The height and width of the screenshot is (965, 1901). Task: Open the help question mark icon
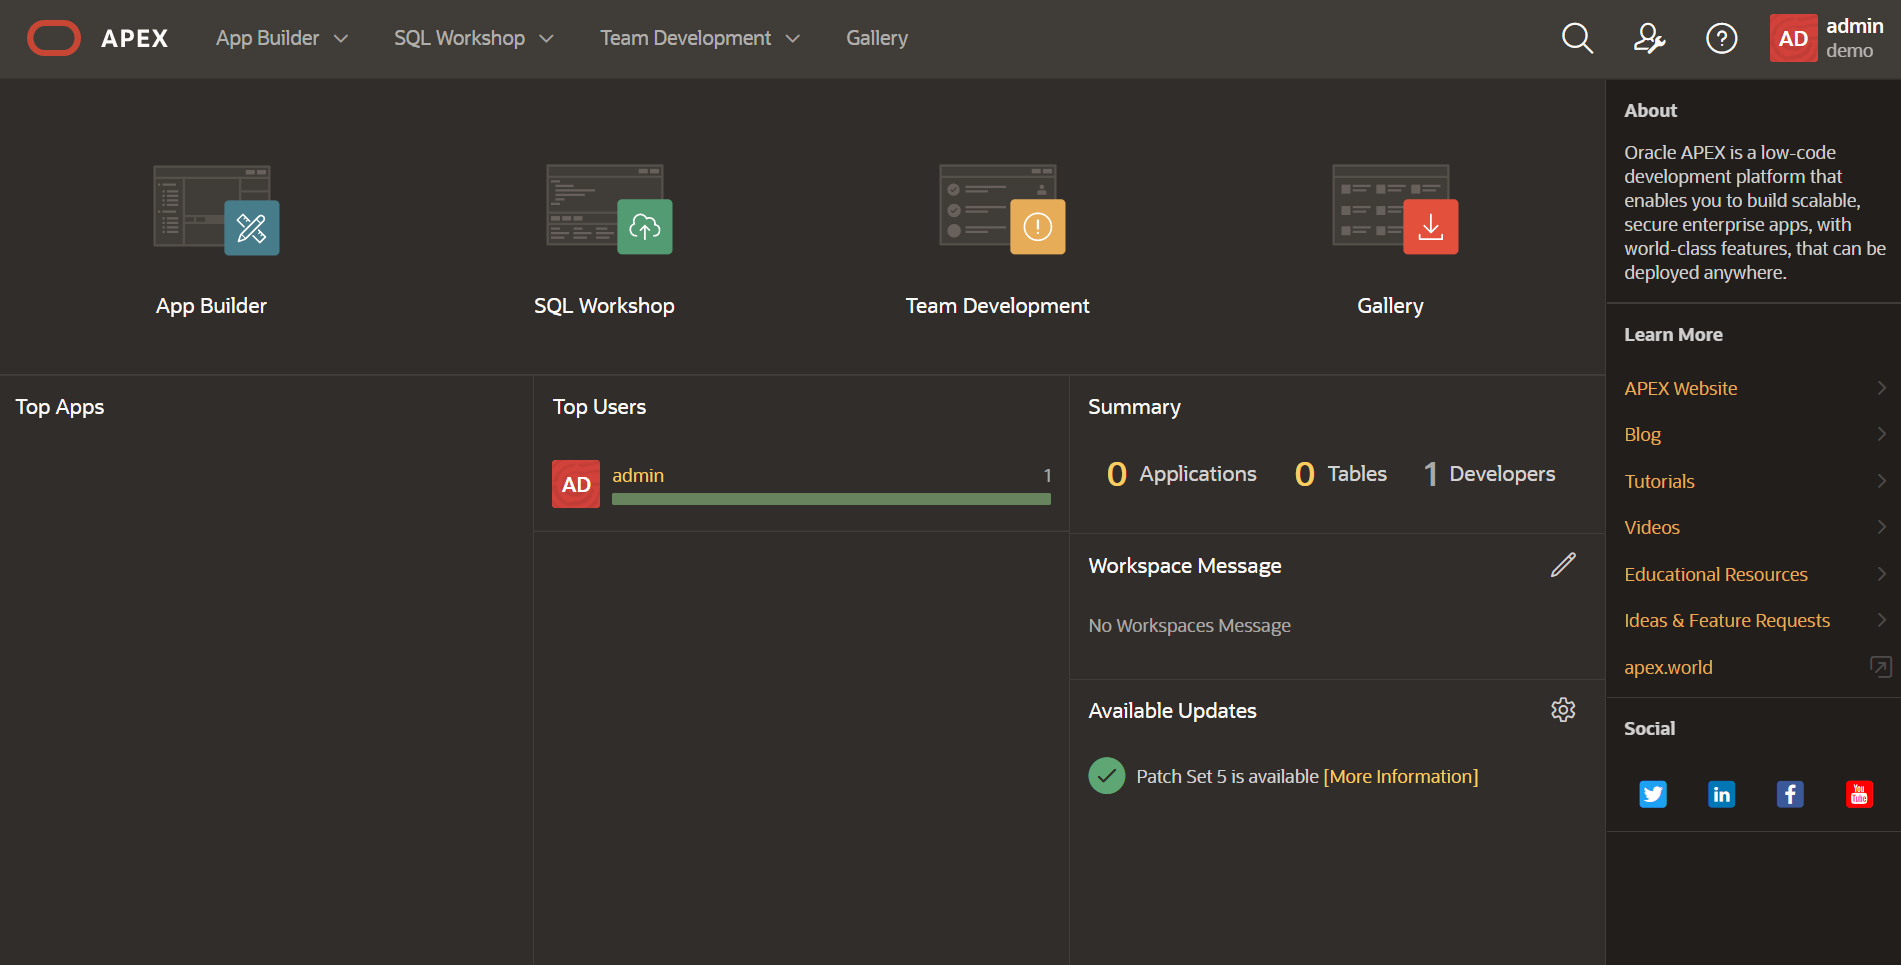tap(1721, 39)
